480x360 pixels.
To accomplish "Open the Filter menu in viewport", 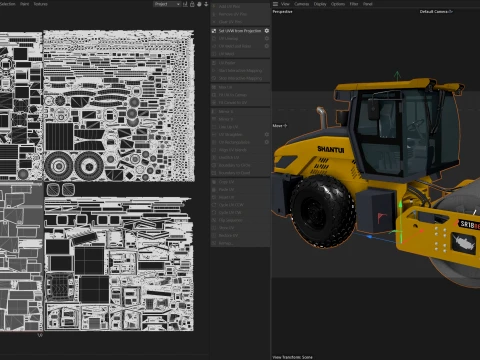I will [x=354, y=4].
